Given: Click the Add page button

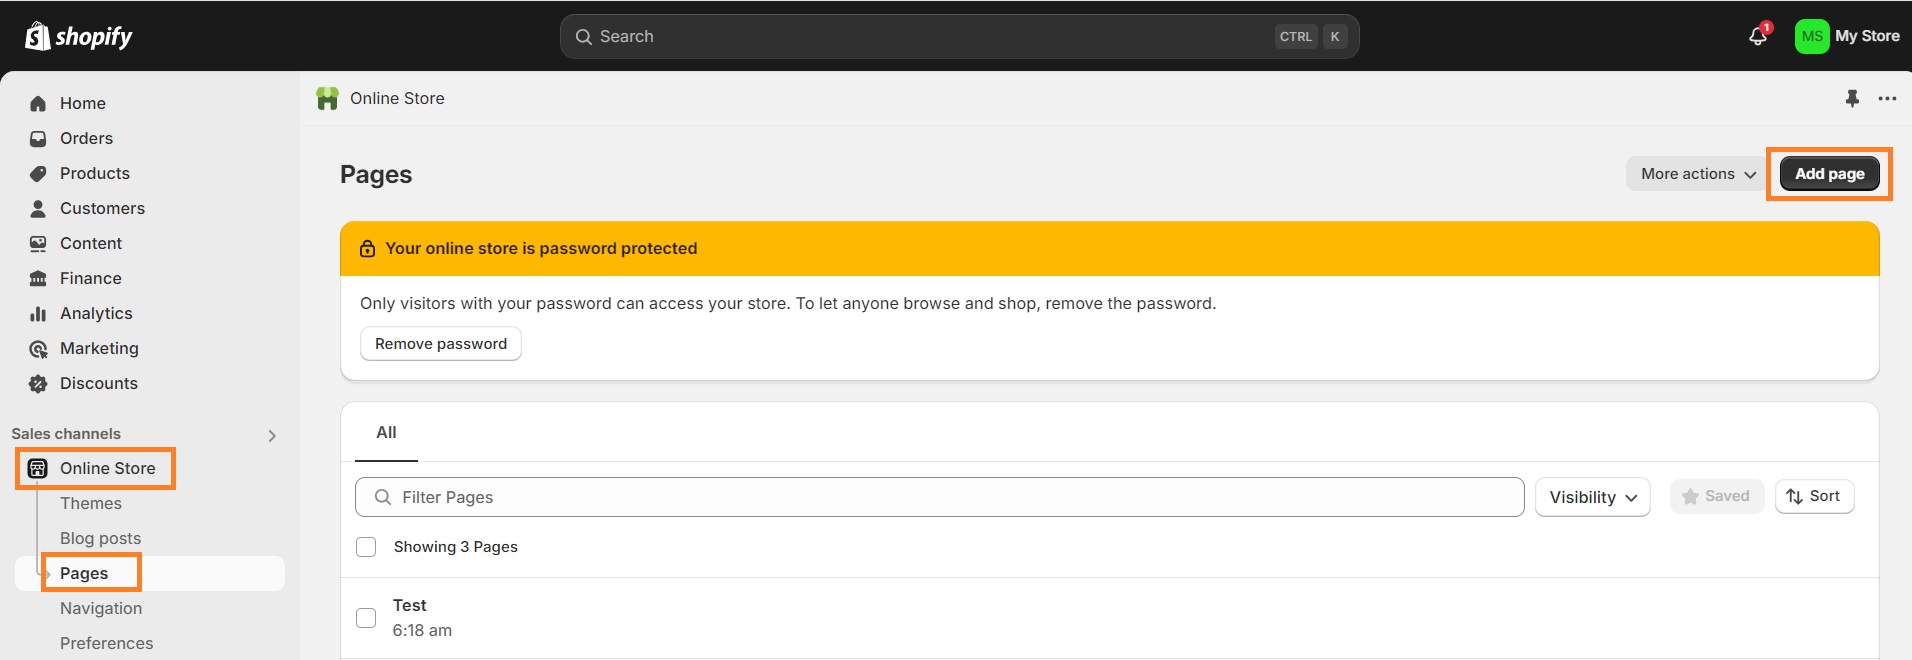Looking at the screenshot, I should 1829,174.
